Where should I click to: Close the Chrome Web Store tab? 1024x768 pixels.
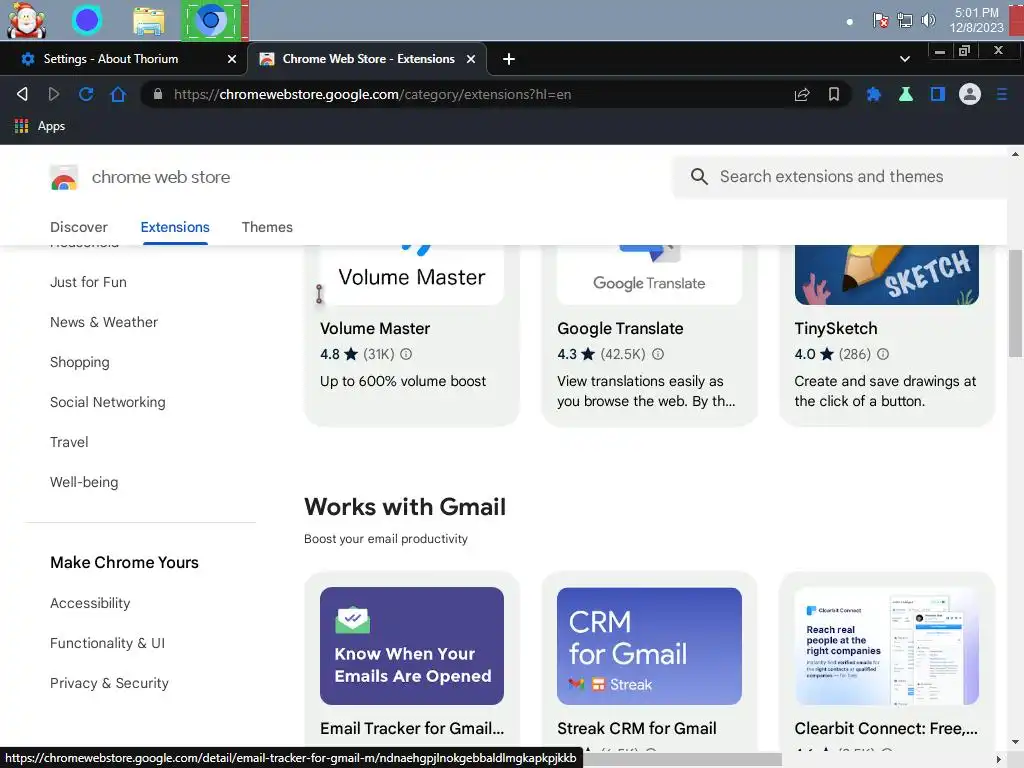point(471,59)
